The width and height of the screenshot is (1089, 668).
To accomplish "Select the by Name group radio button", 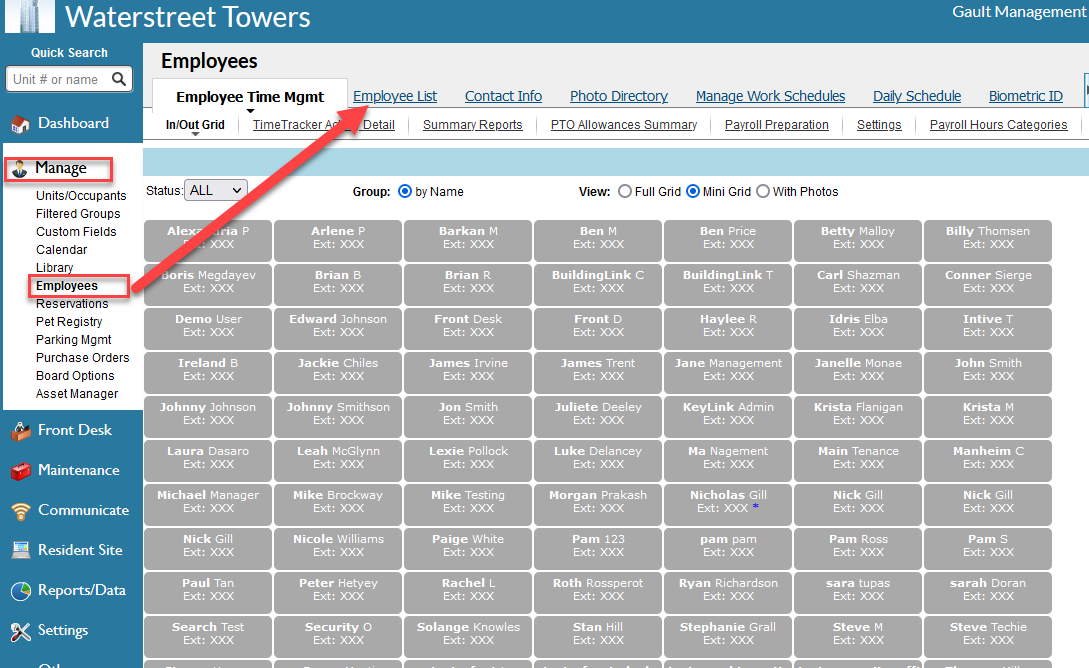I will (405, 191).
